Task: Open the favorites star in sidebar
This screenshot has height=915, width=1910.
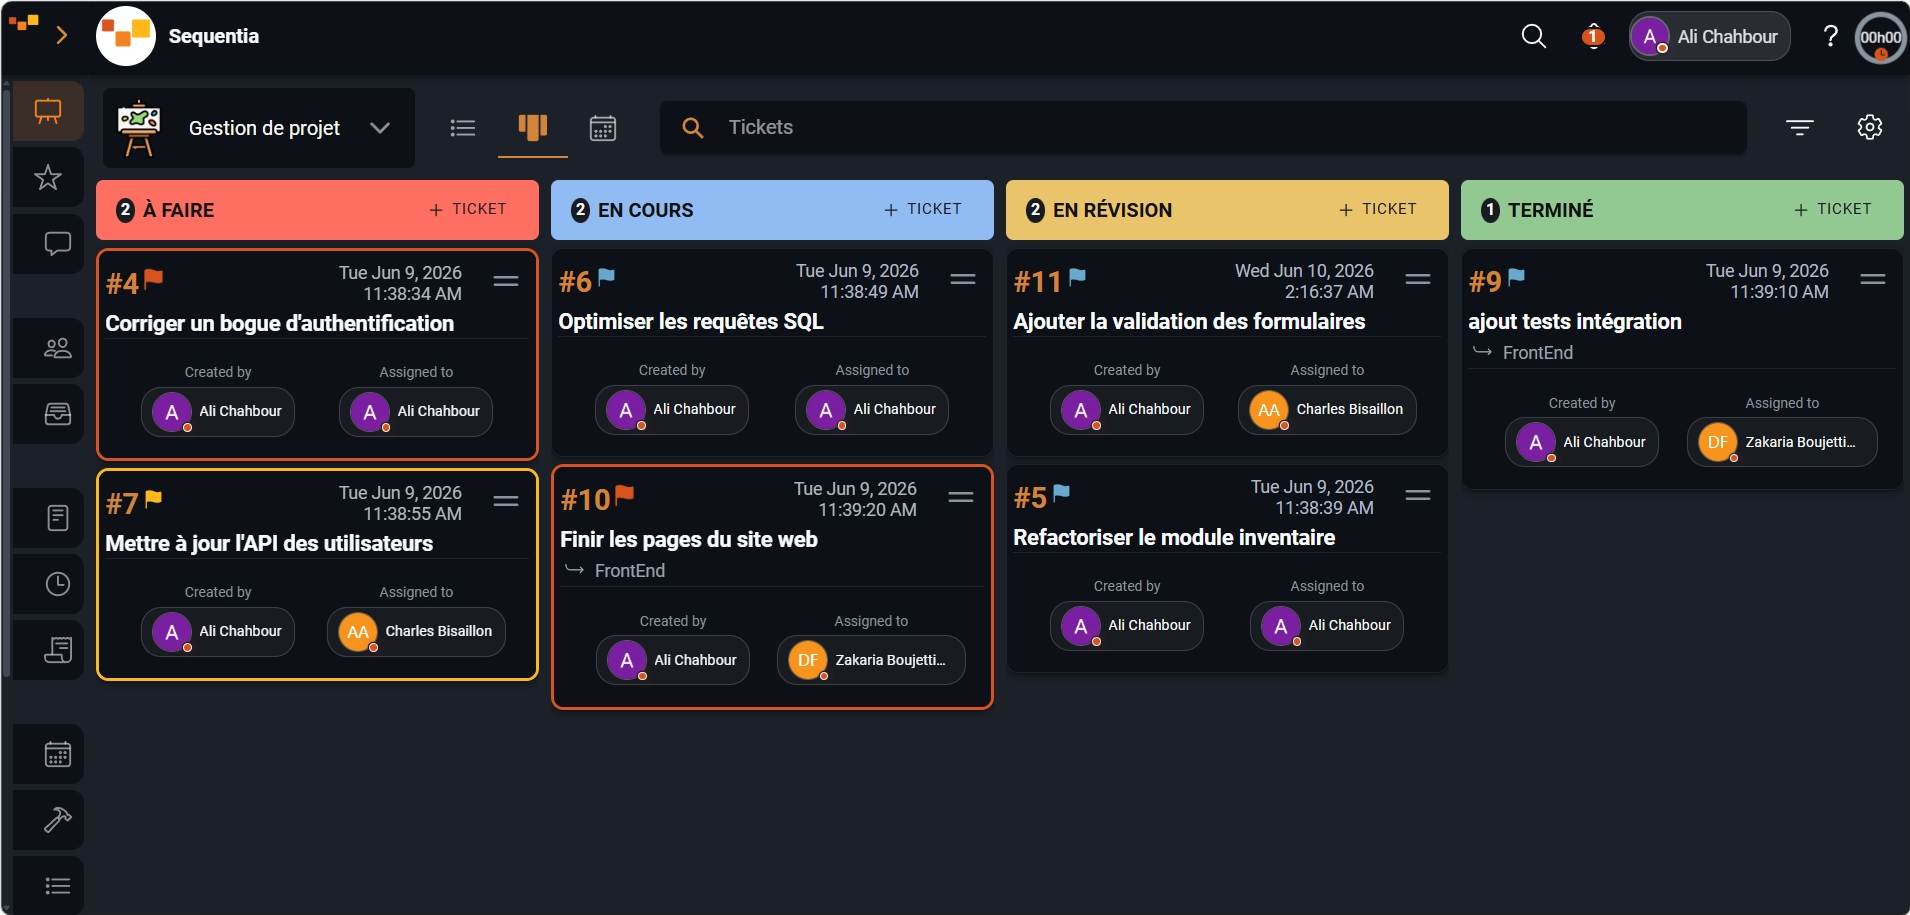Action: click(x=48, y=178)
